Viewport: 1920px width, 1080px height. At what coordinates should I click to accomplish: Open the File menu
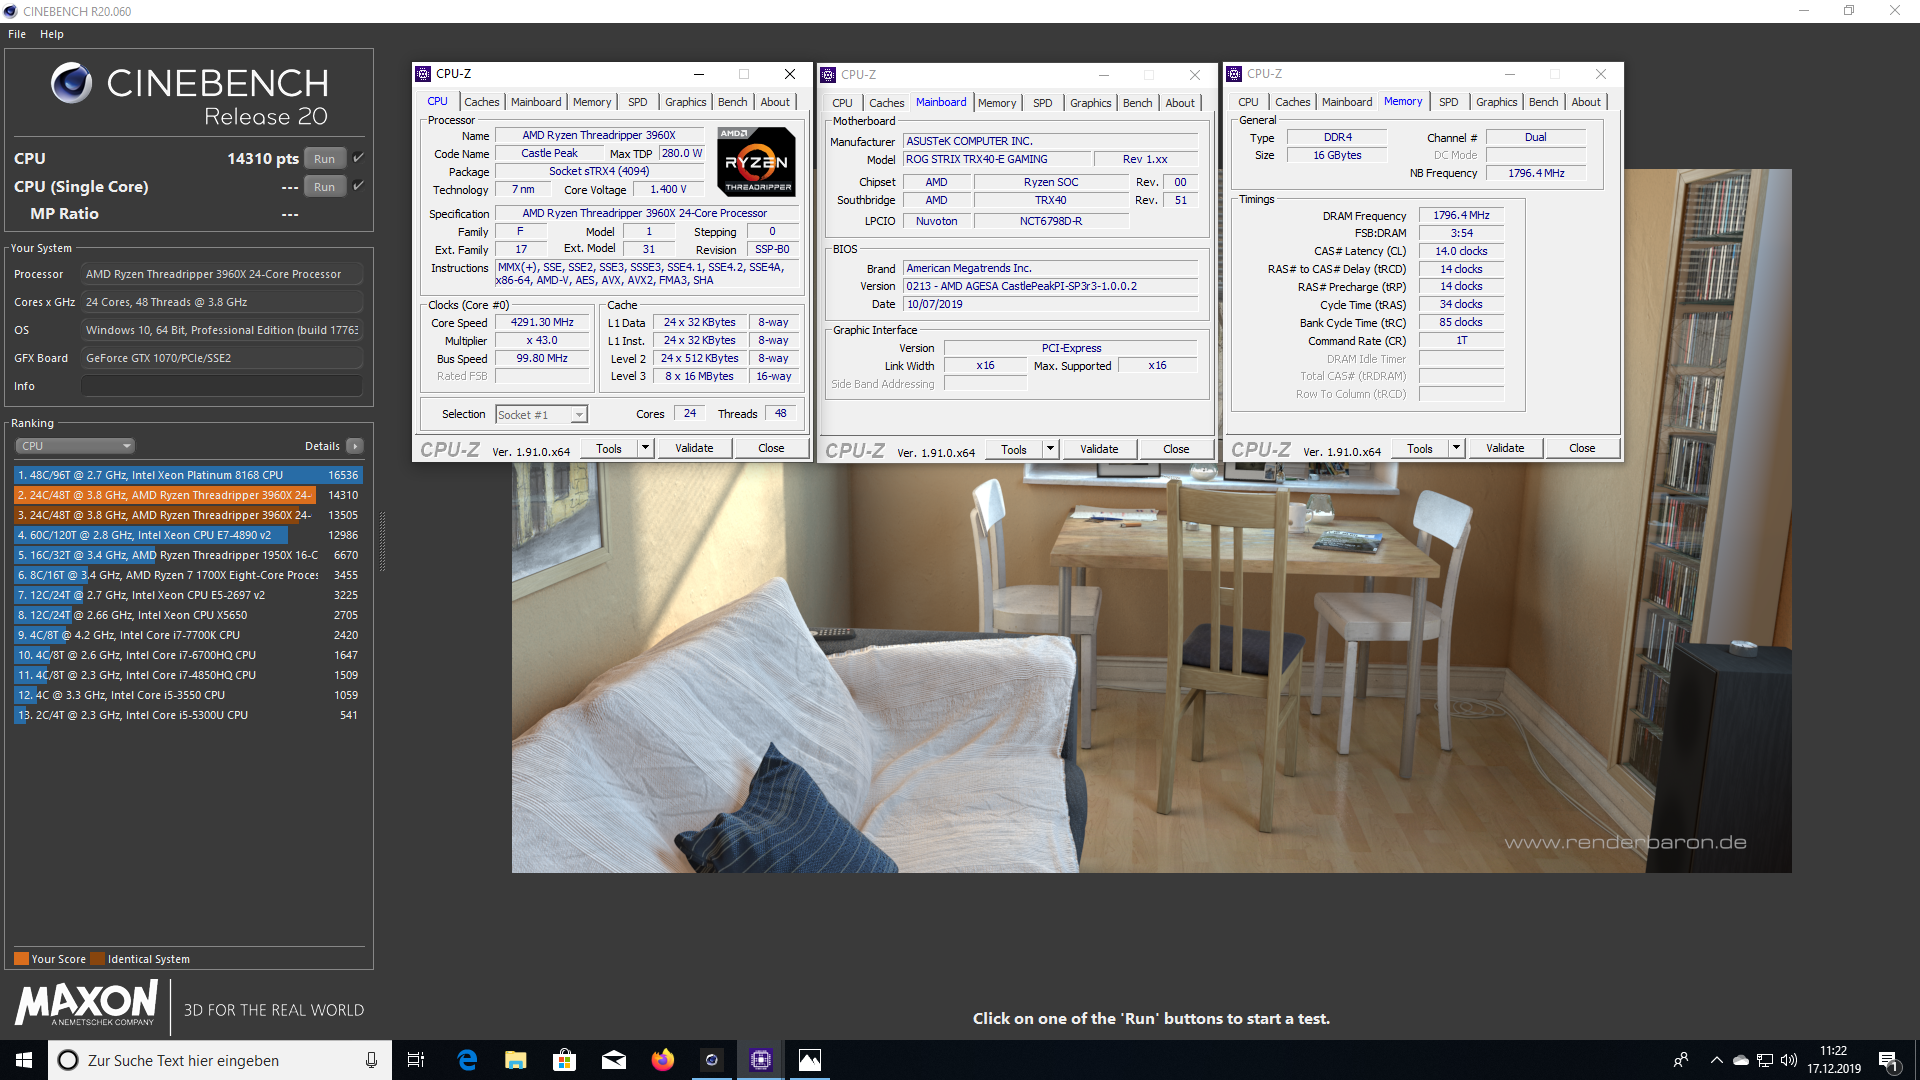tap(17, 34)
